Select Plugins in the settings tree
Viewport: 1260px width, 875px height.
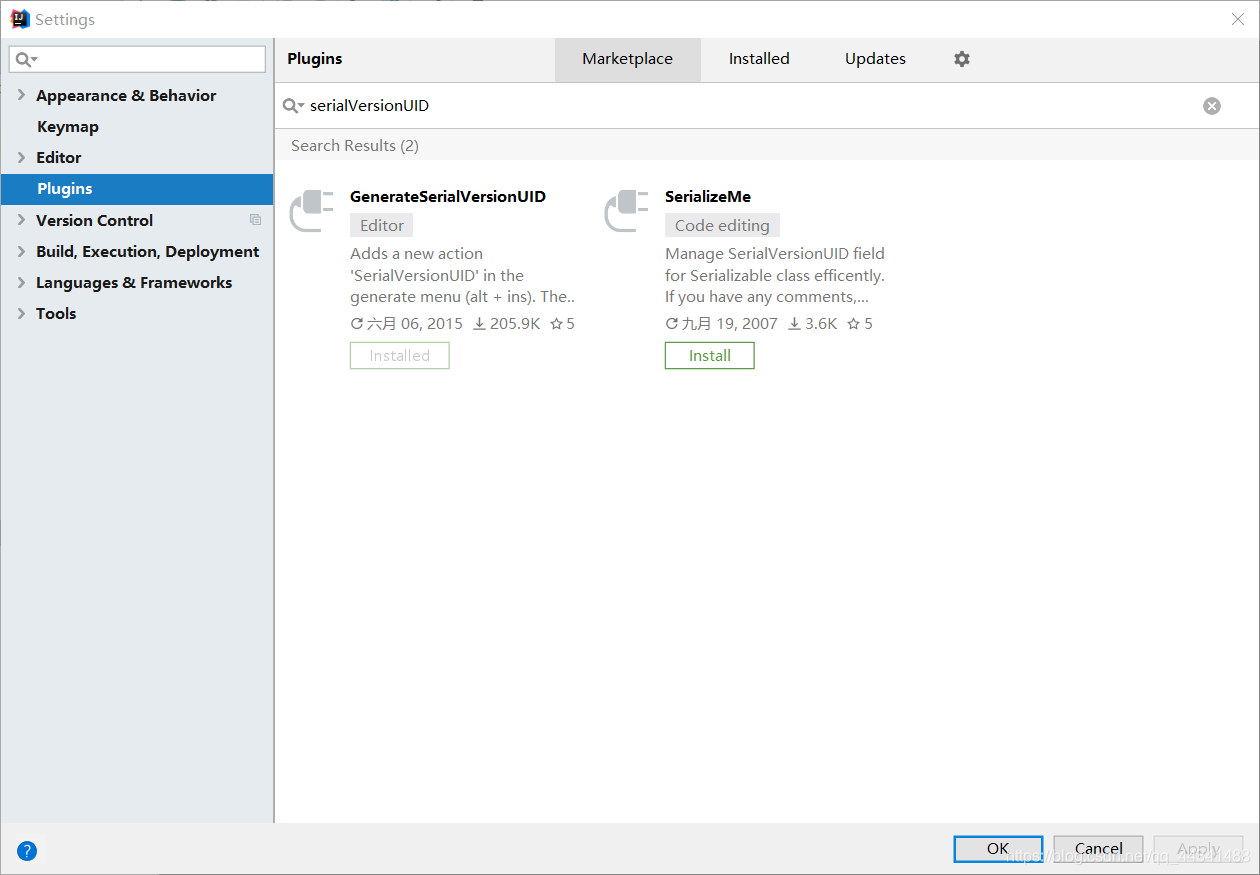137,189
